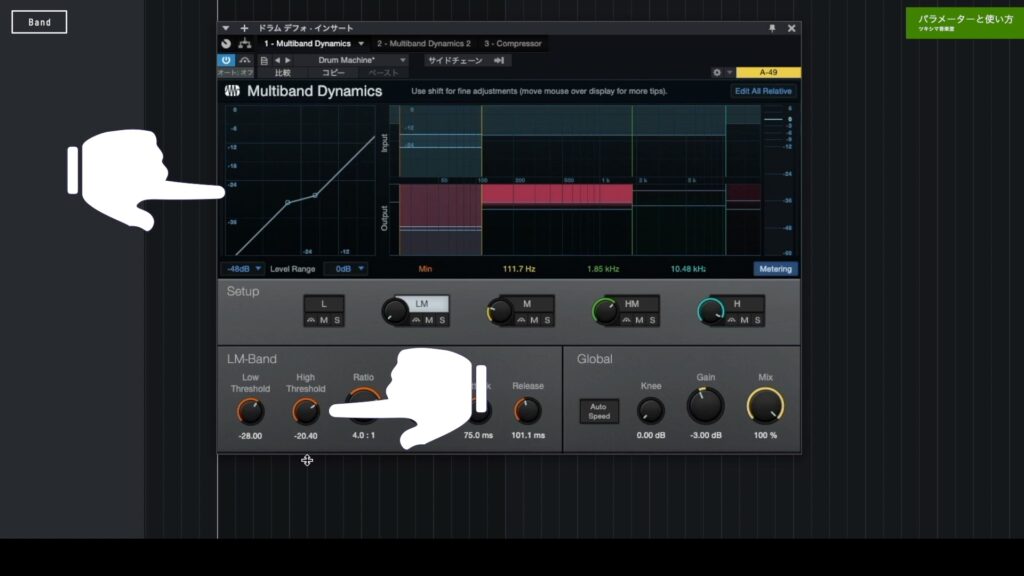Open the 0dB level range dropdown
This screenshot has width=1024, height=576.
346,268
